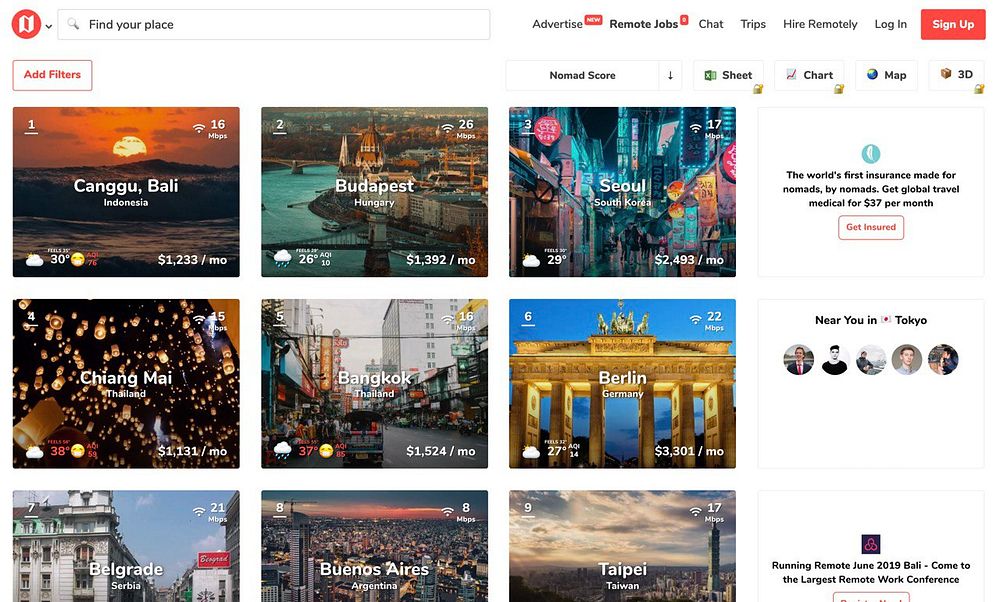Open the Taipei city card

pyautogui.click(x=622, y=547)
